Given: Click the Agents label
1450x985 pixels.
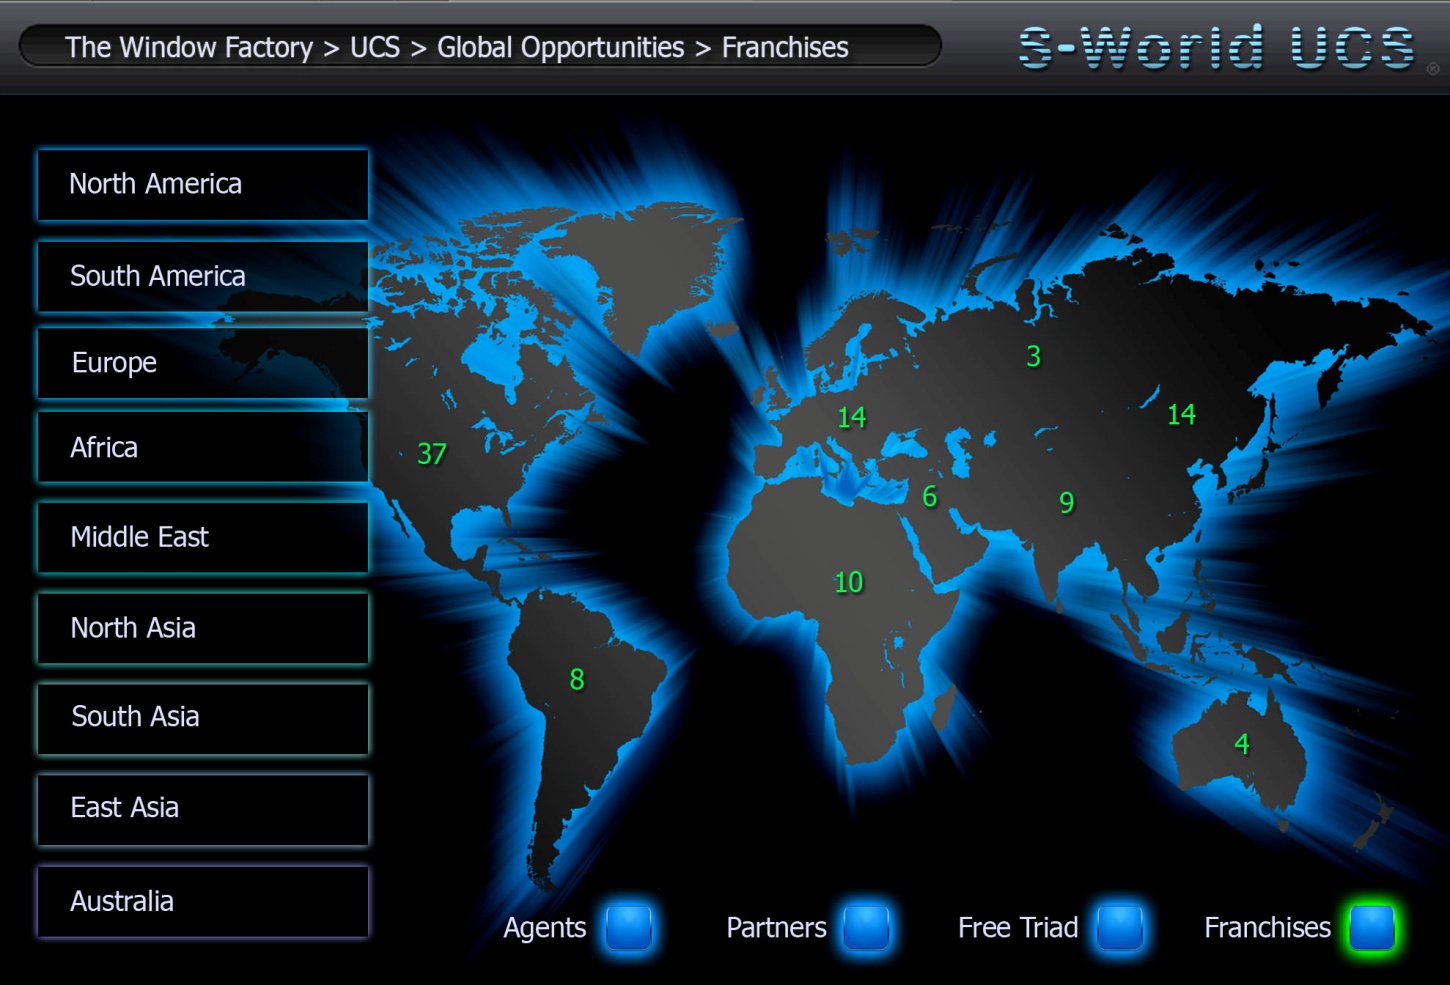Looking at the screenshot, I should [x=544, y=929].
